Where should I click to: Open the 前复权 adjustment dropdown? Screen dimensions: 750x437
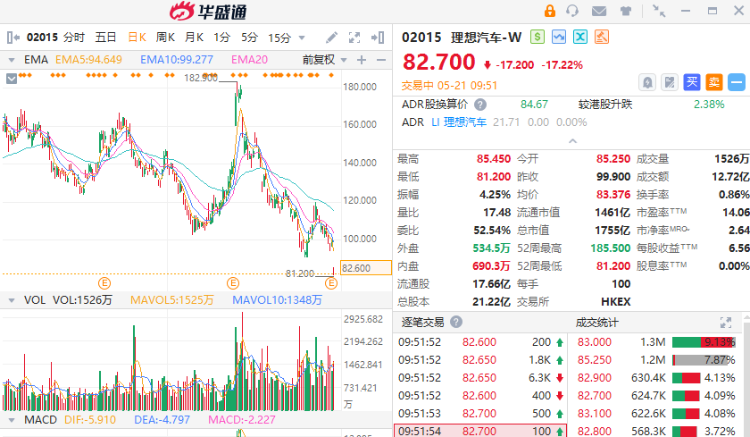tap(343, 60)
